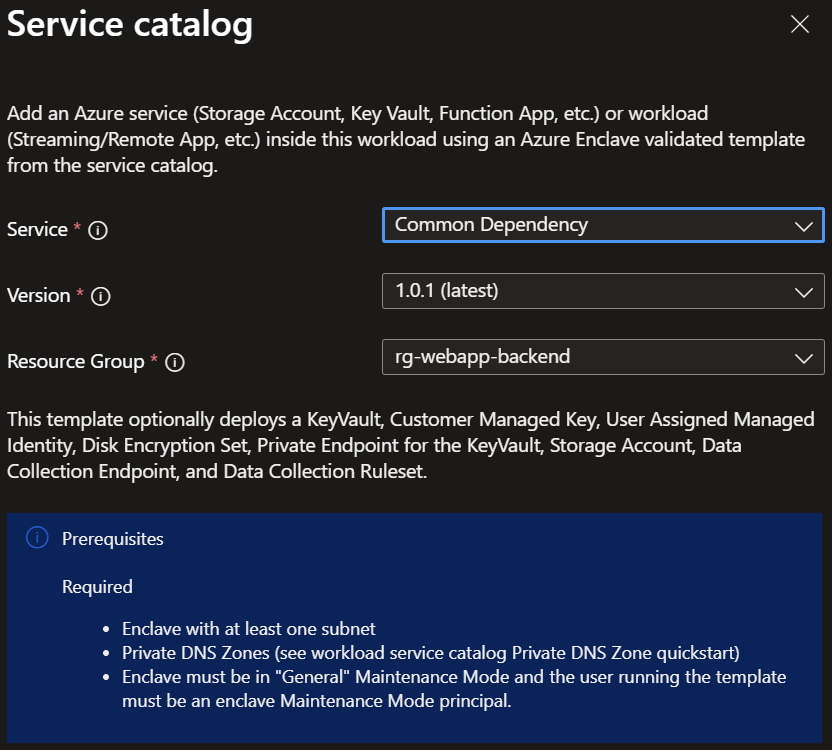Click the template description starting 'This template optionally deploys'
This screenshot has width=832, height=750.
coord(411,445)
